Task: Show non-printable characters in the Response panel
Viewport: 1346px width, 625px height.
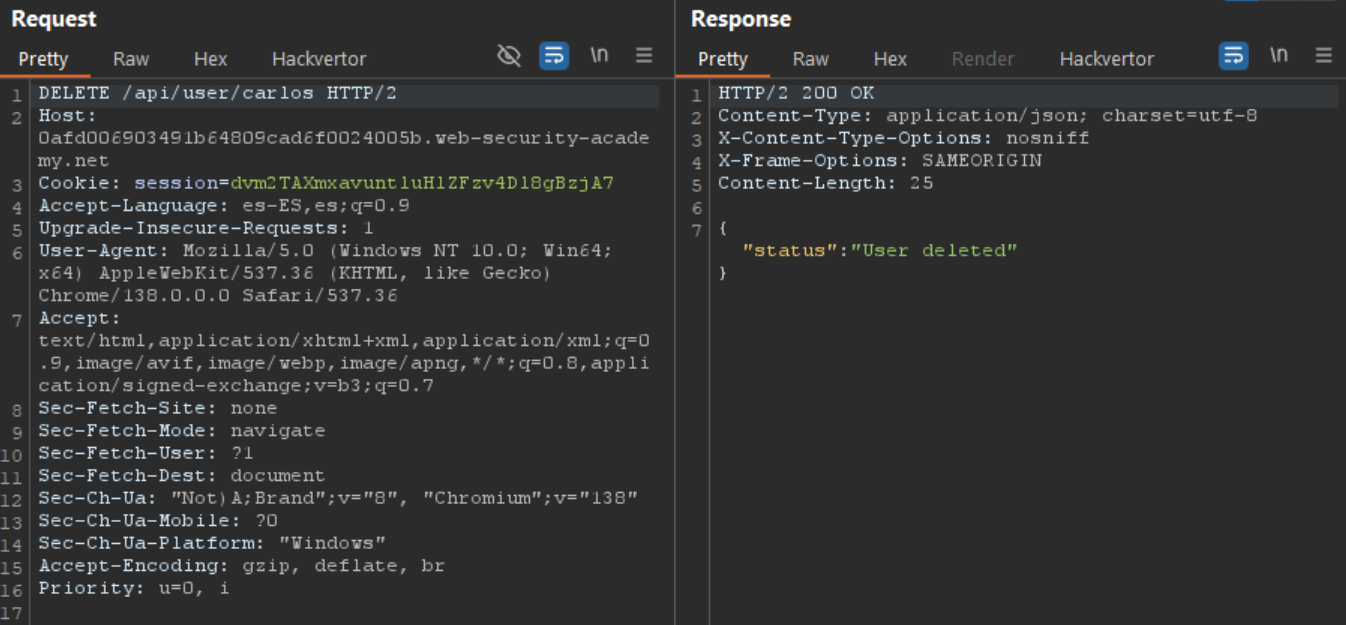Action: click(x=1279, y=56)
